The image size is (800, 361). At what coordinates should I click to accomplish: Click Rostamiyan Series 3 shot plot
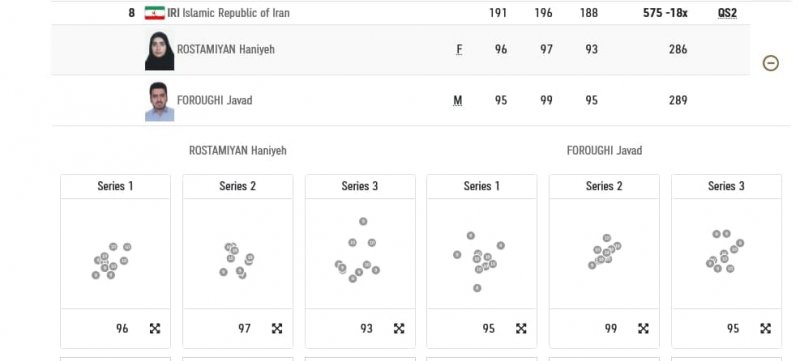point(360,253)
